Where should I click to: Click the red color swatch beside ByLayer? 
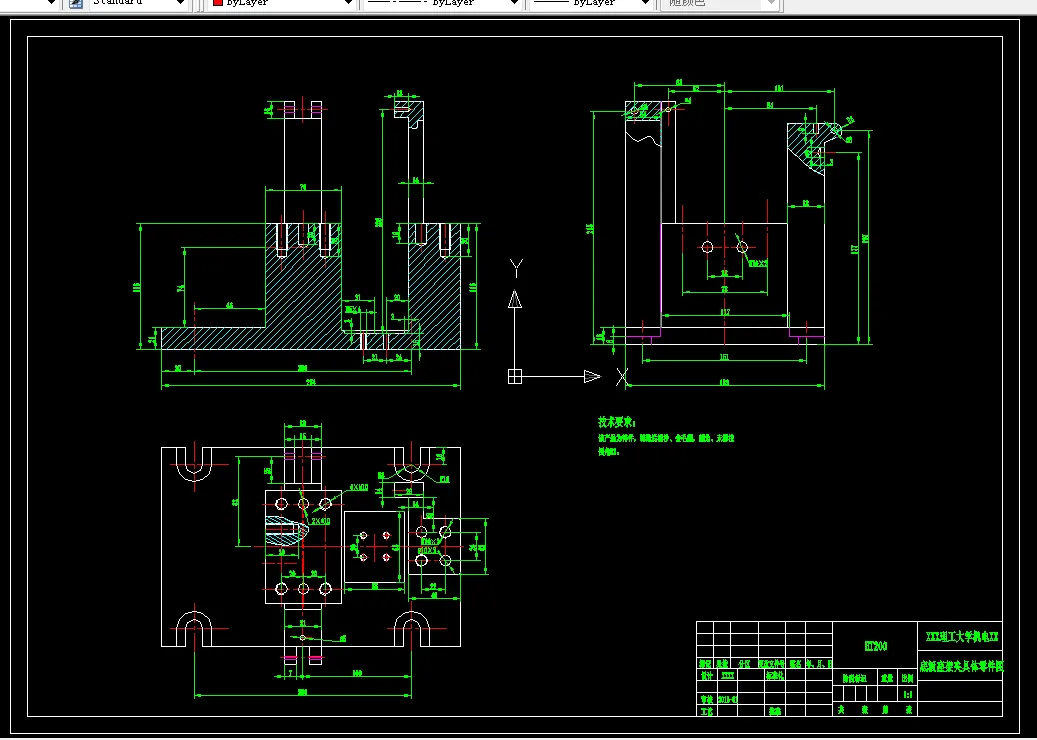click(218, 3)
